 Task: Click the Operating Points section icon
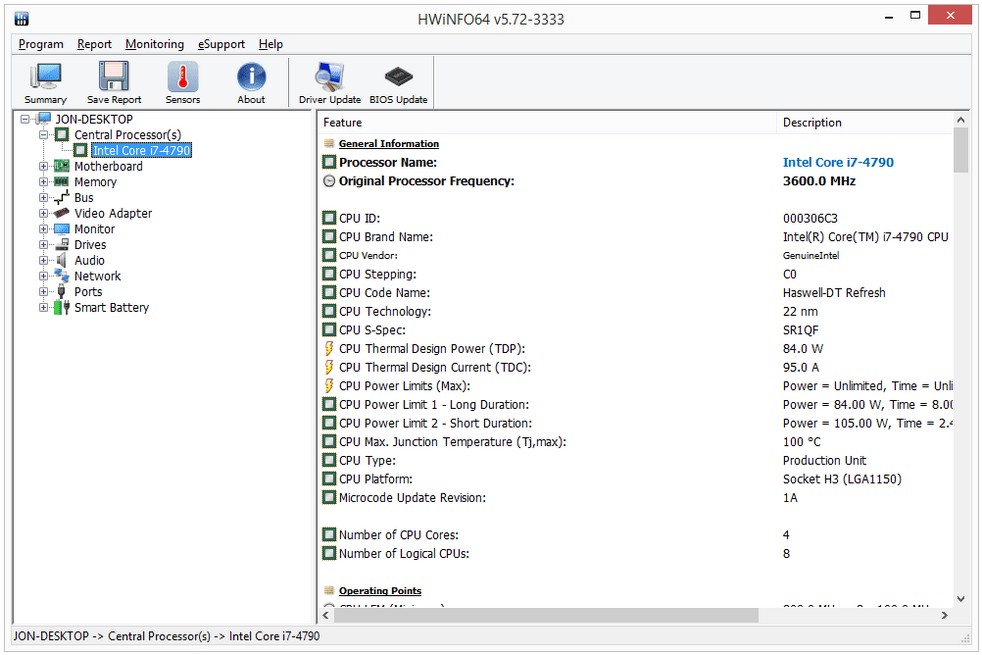(x=329, y=591)
